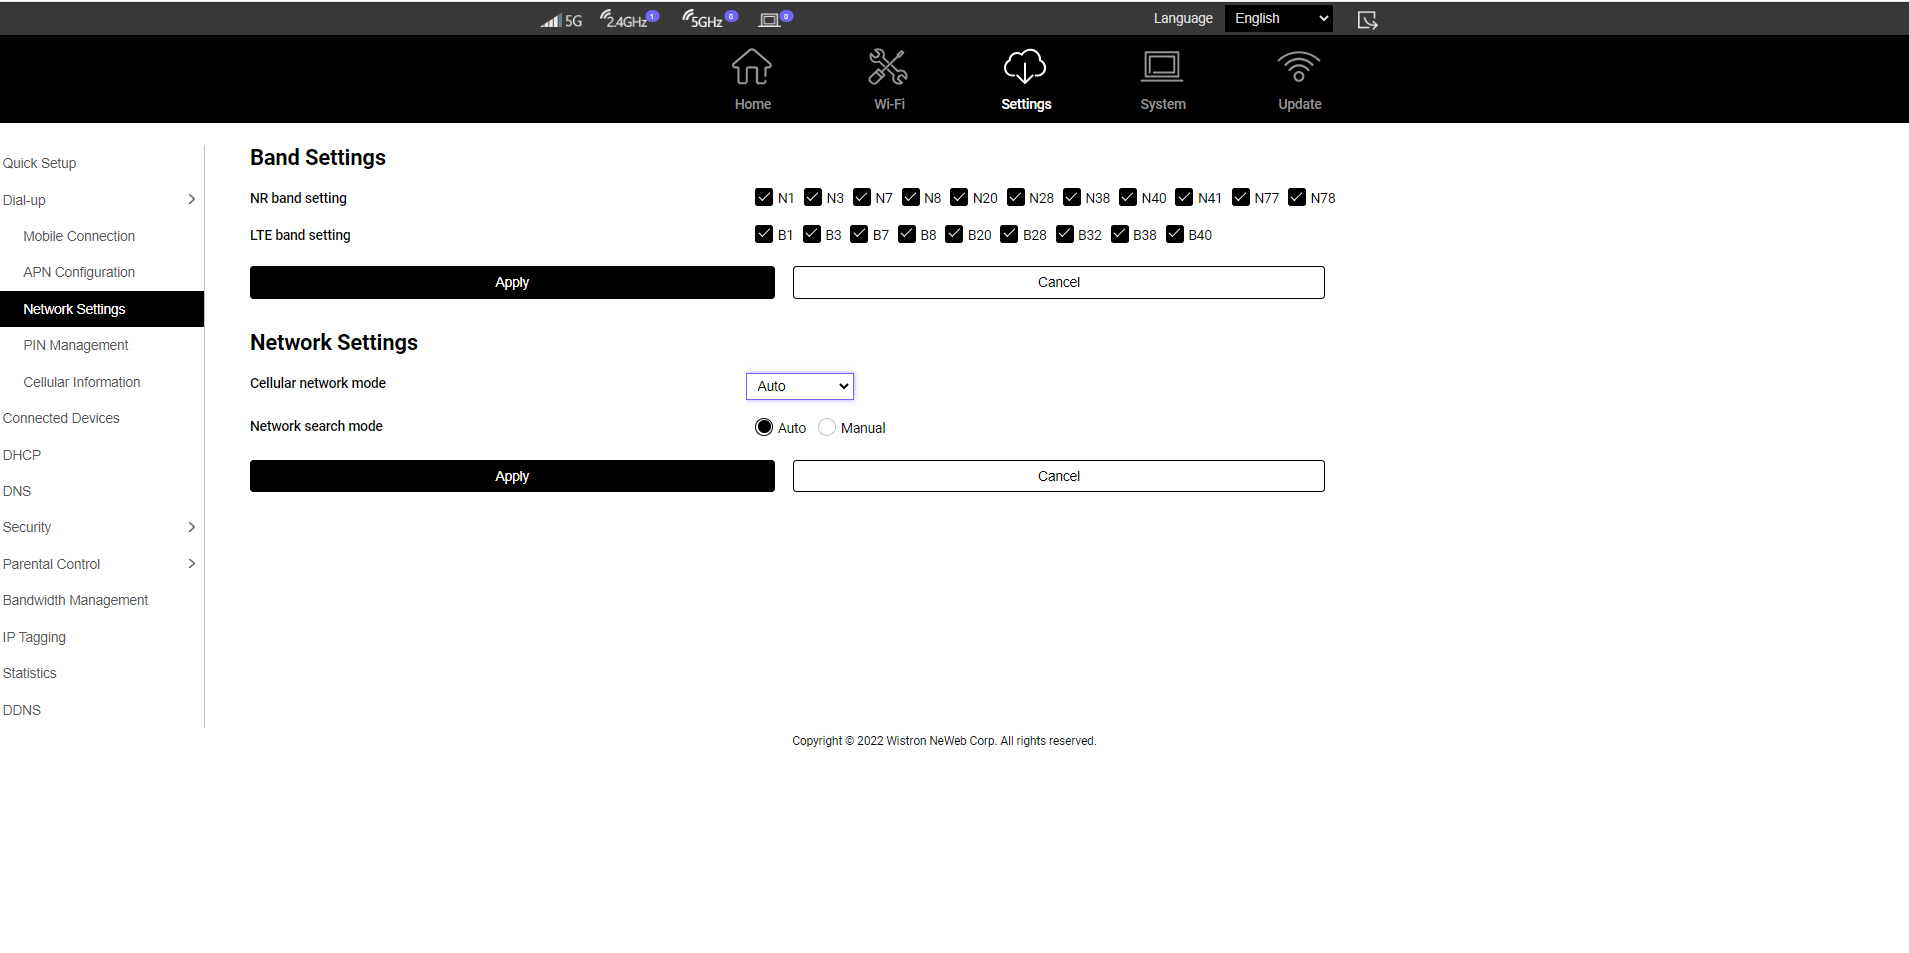Open the Cellular network mode dropdown
This screenshot has width=1909, height=953.
tap(800, 386)
